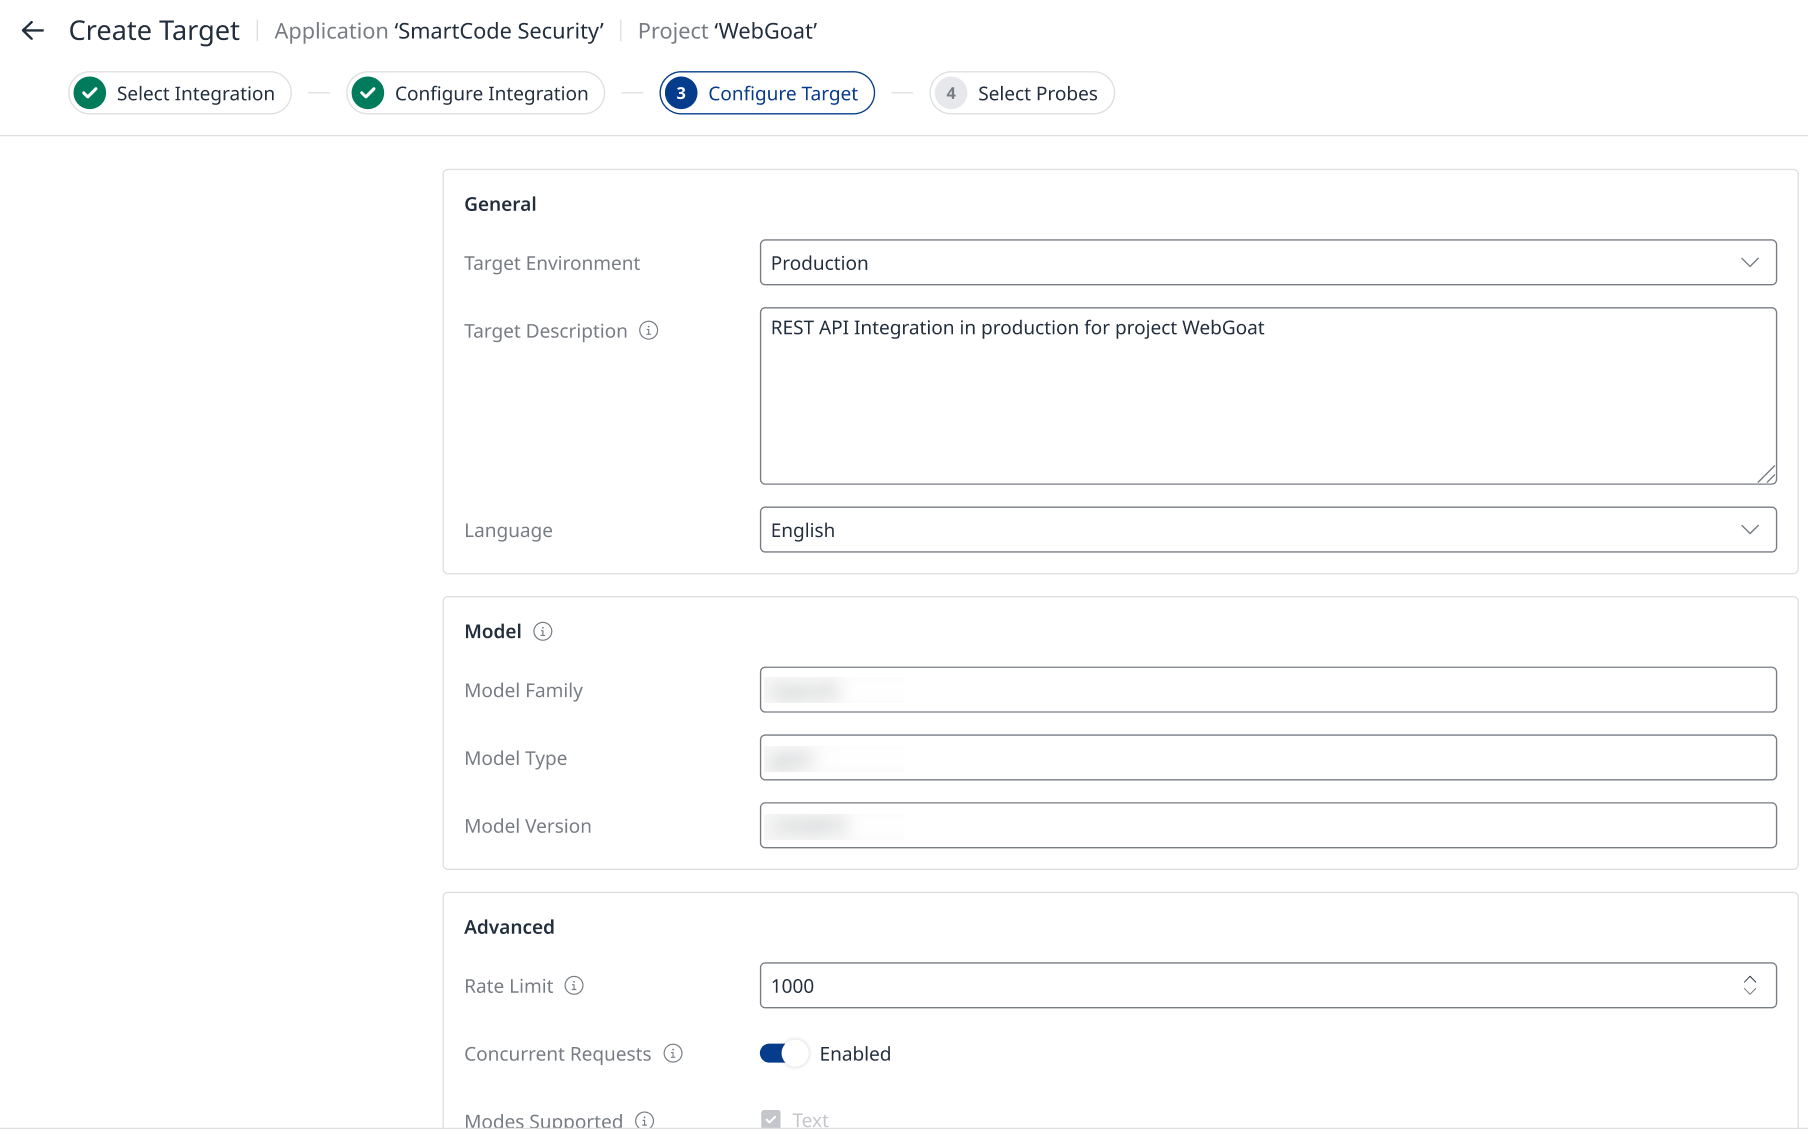The image size is (1808, 1140).
Task: Click the green check on Configure Integration
Action: (368, 93)
